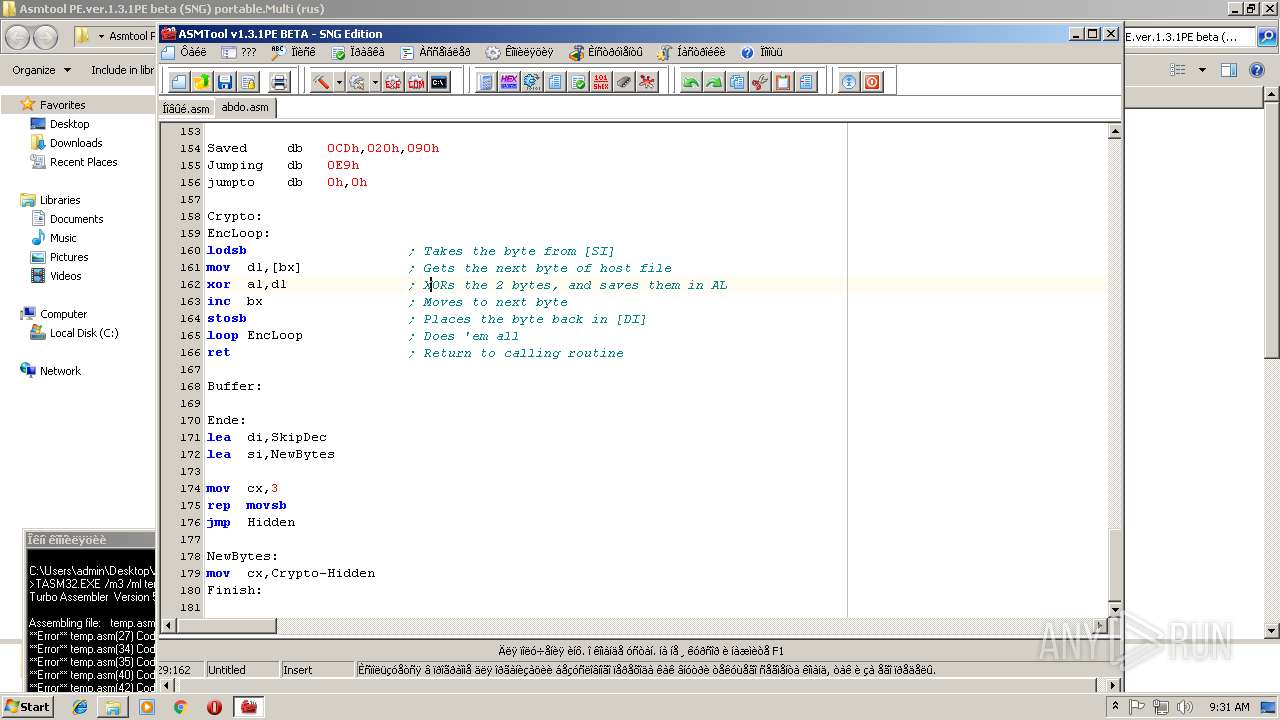Open Internet Explorer from the taskbar

tap(80, 707)
